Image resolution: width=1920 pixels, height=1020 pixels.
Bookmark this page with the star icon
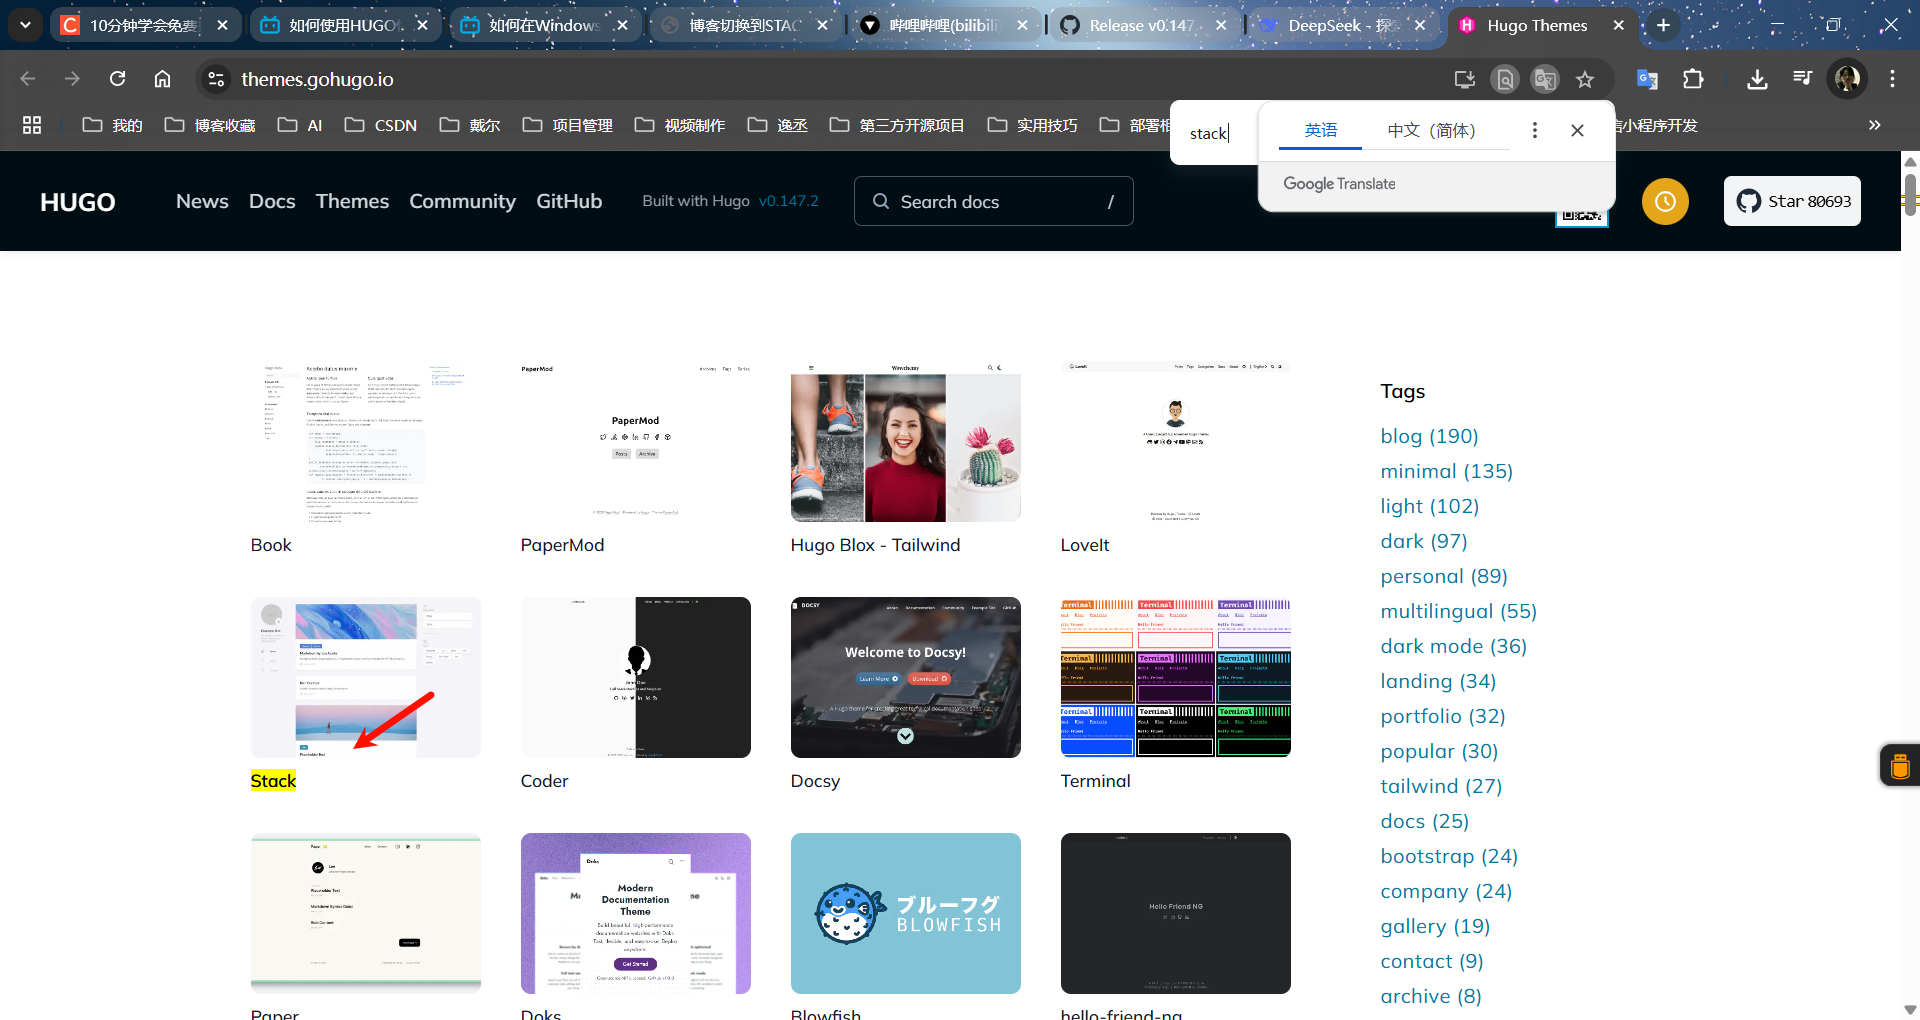(x=1585, y=79)
